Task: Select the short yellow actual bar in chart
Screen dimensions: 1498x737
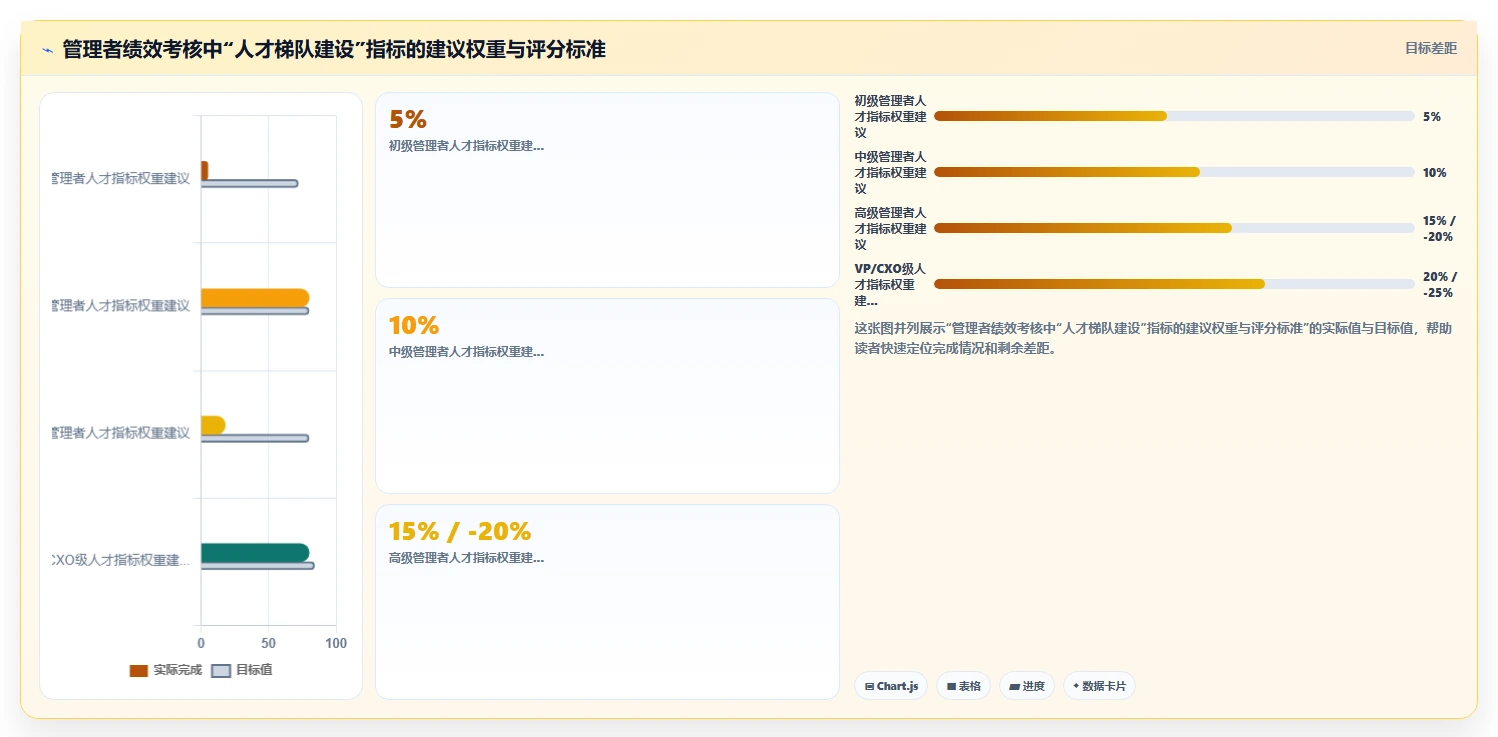Action: coord(213,425)
